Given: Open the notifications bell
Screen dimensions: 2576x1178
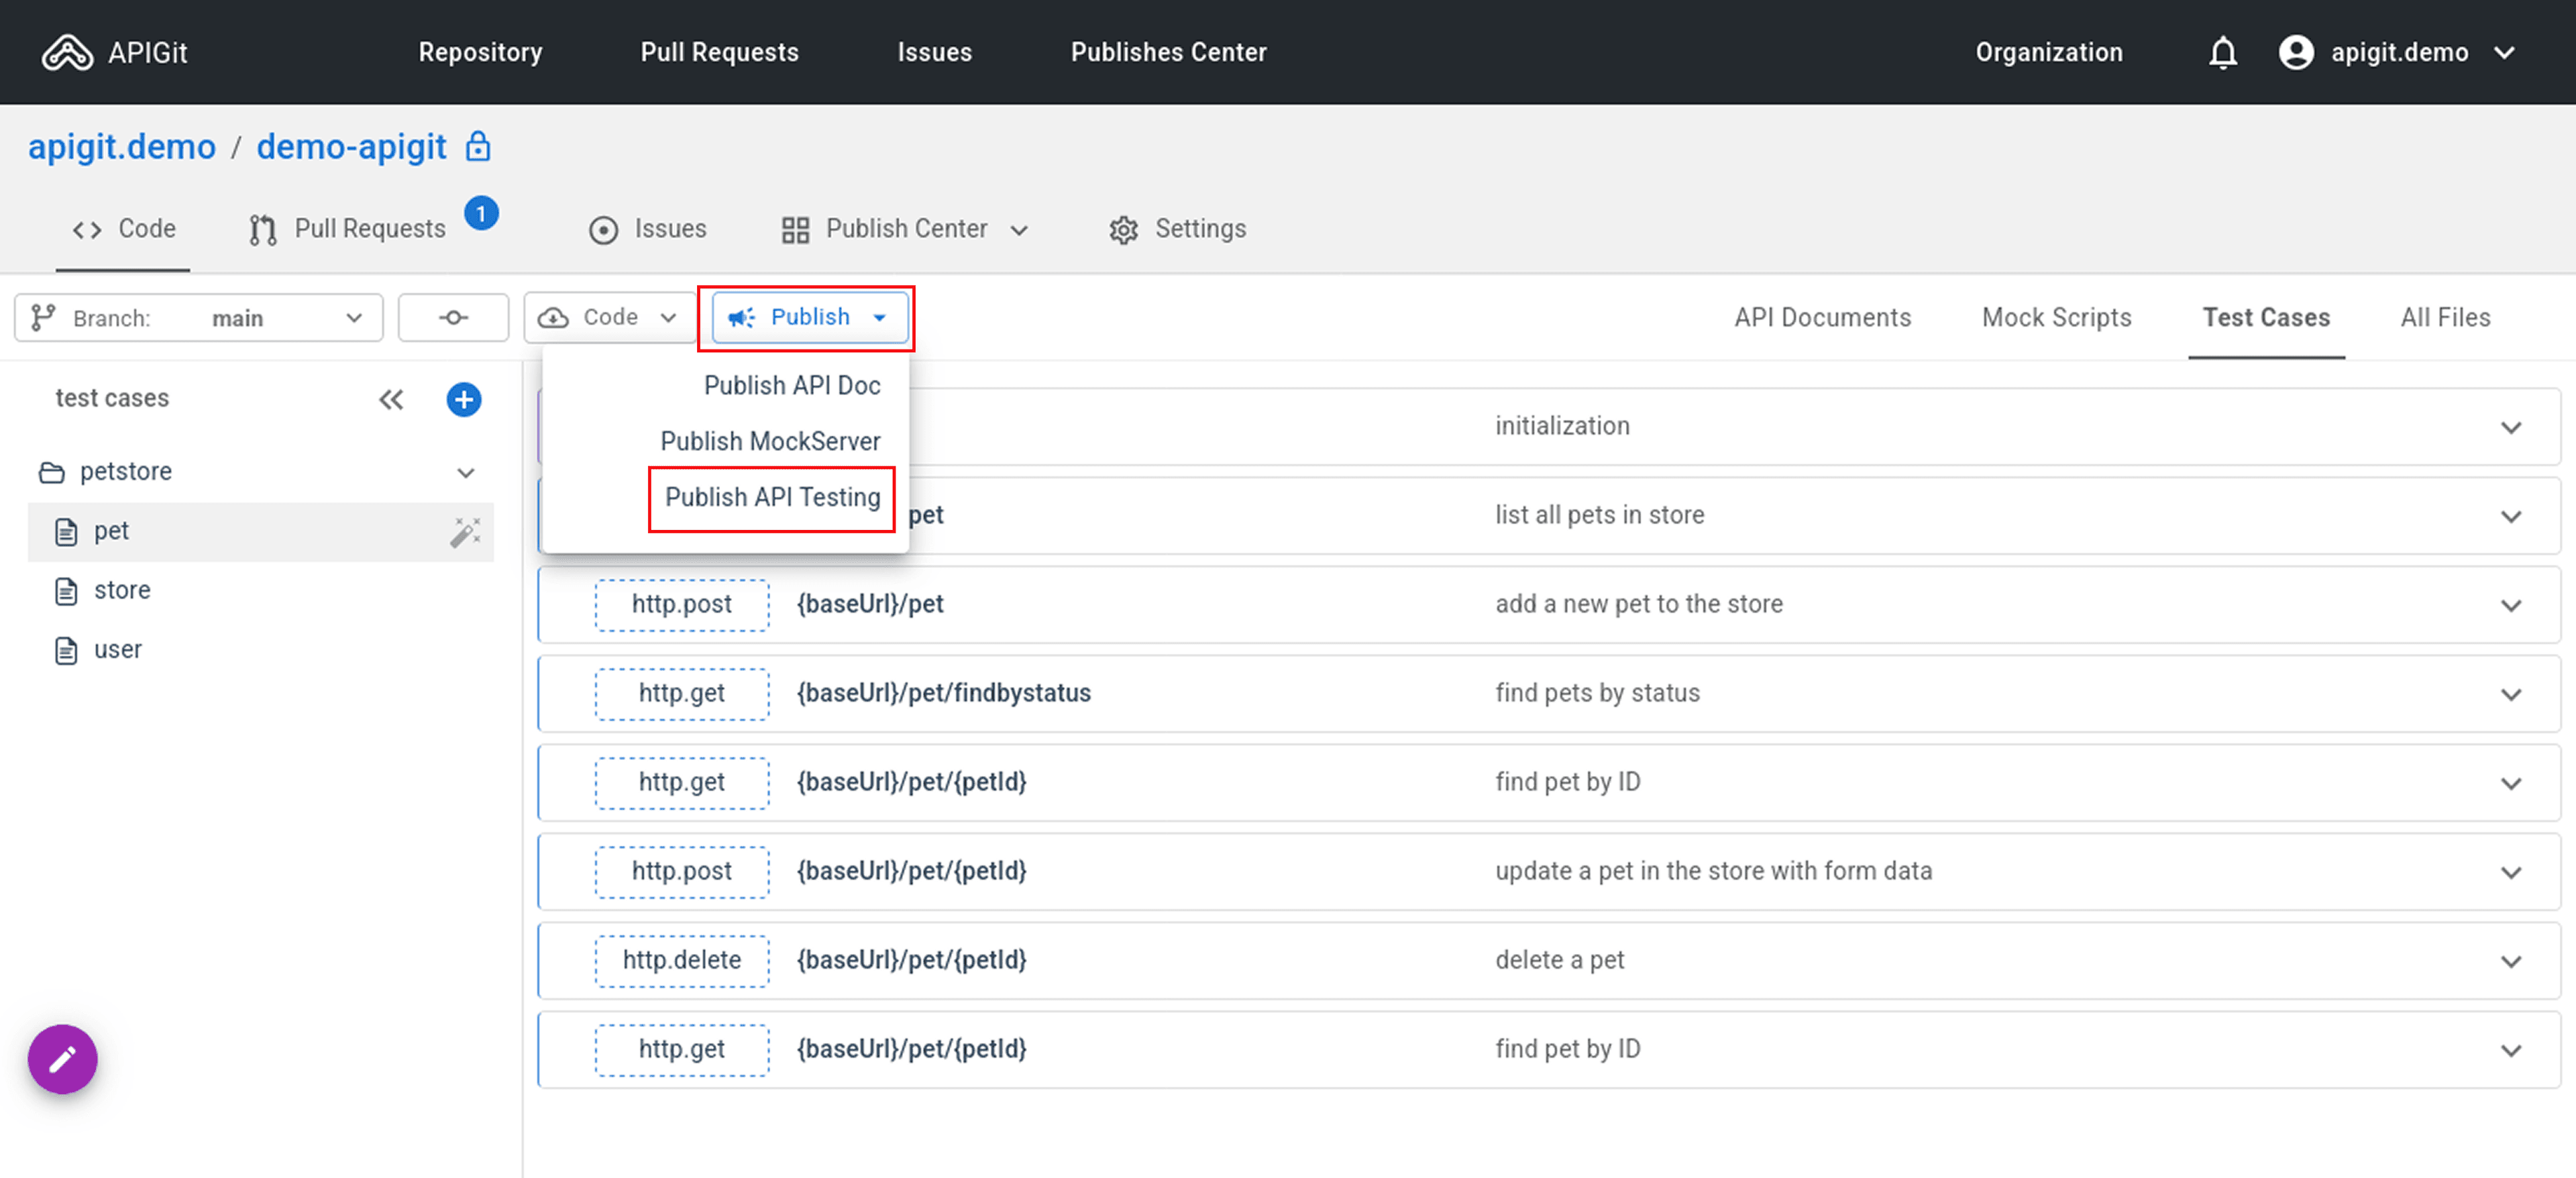Looking at the screenshot, I should point(2222,52).
